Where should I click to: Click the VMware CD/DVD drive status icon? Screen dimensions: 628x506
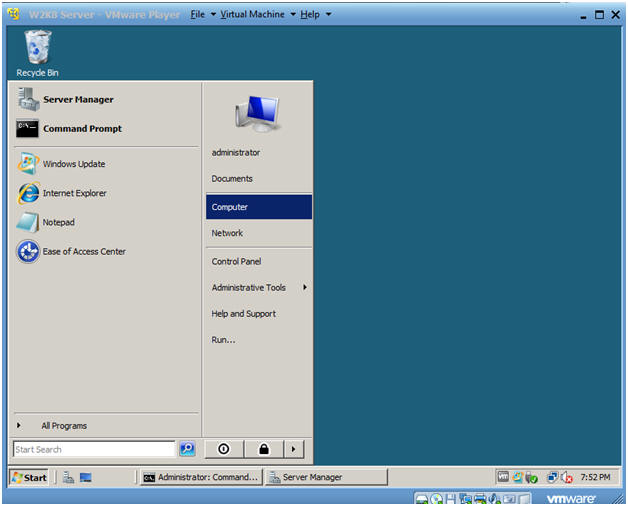point(437,499)
